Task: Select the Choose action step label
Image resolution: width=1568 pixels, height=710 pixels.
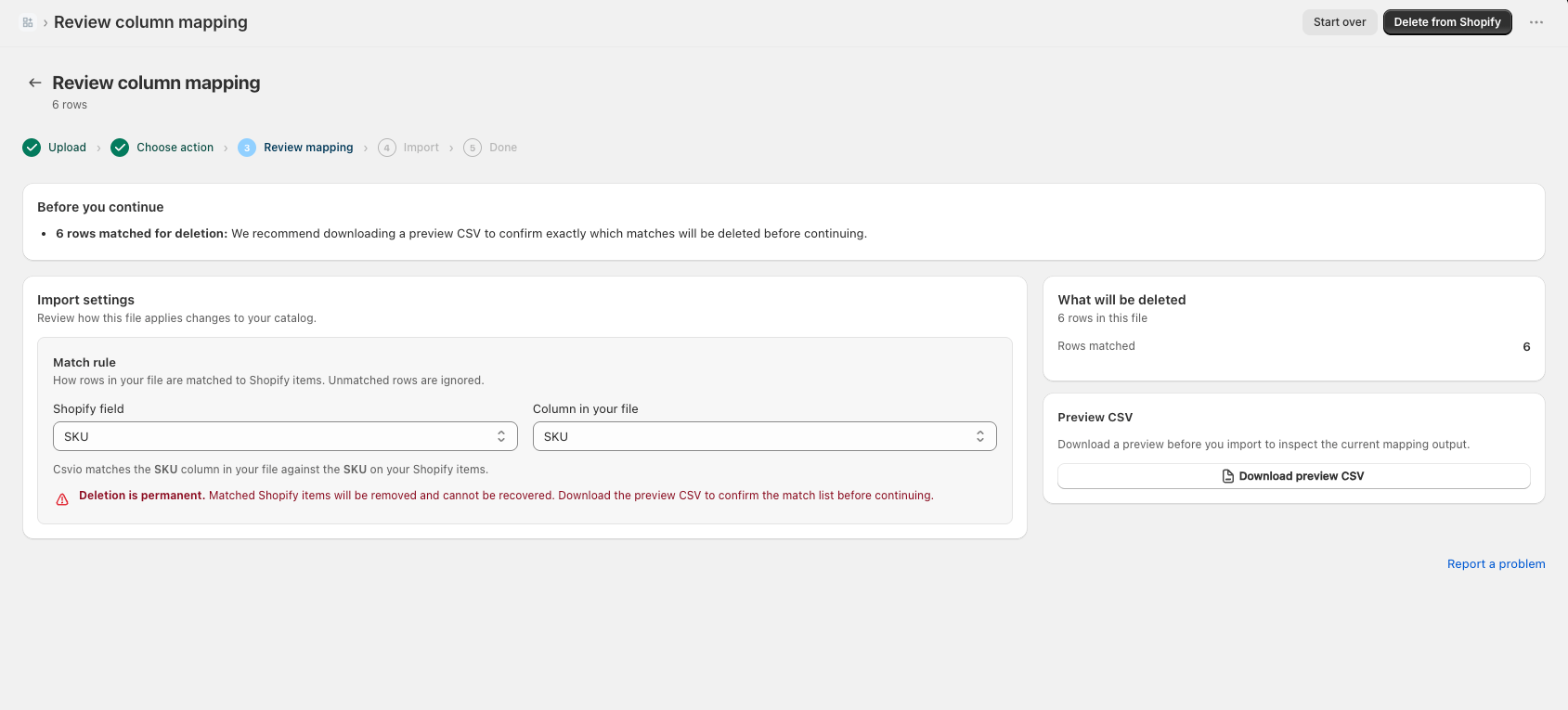Action: 175,147
